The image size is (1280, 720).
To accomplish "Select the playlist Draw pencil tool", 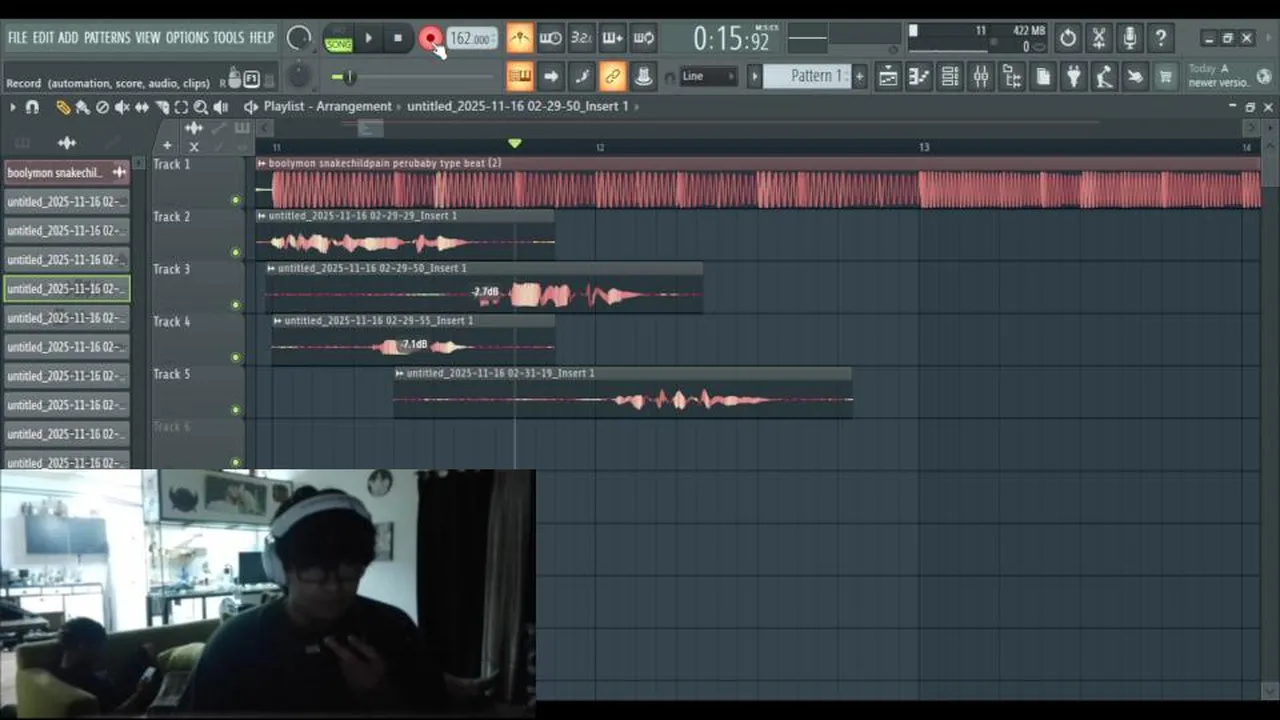I will tap(63, 107).
